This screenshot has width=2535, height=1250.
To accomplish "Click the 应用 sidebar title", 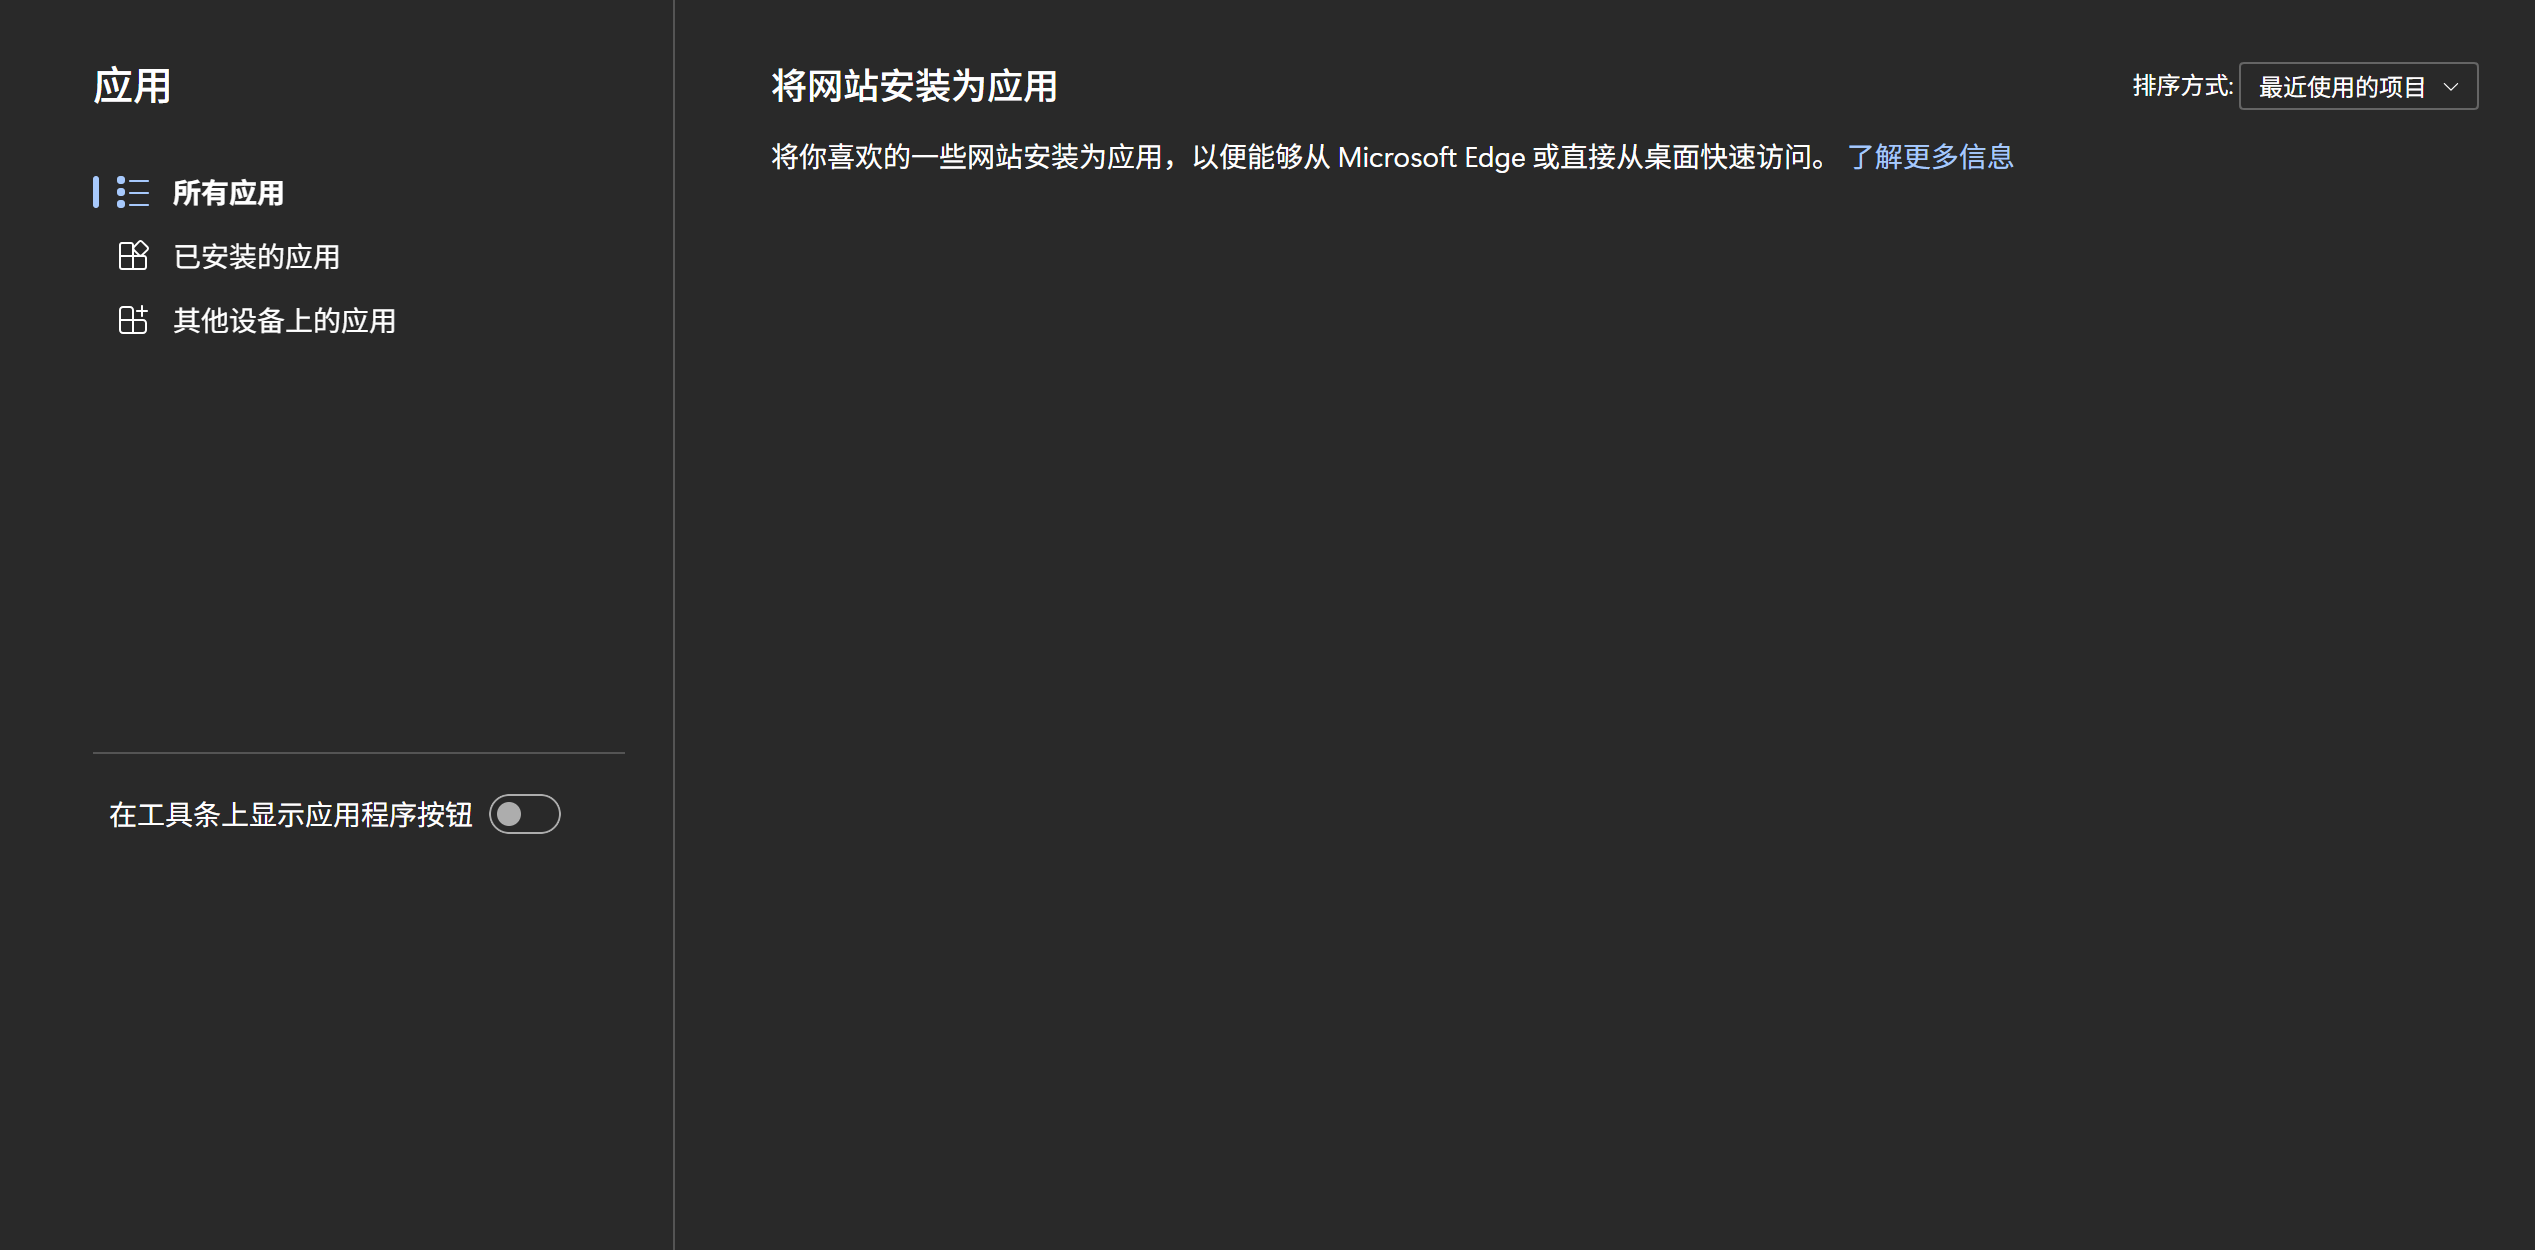I will [132, 86].
